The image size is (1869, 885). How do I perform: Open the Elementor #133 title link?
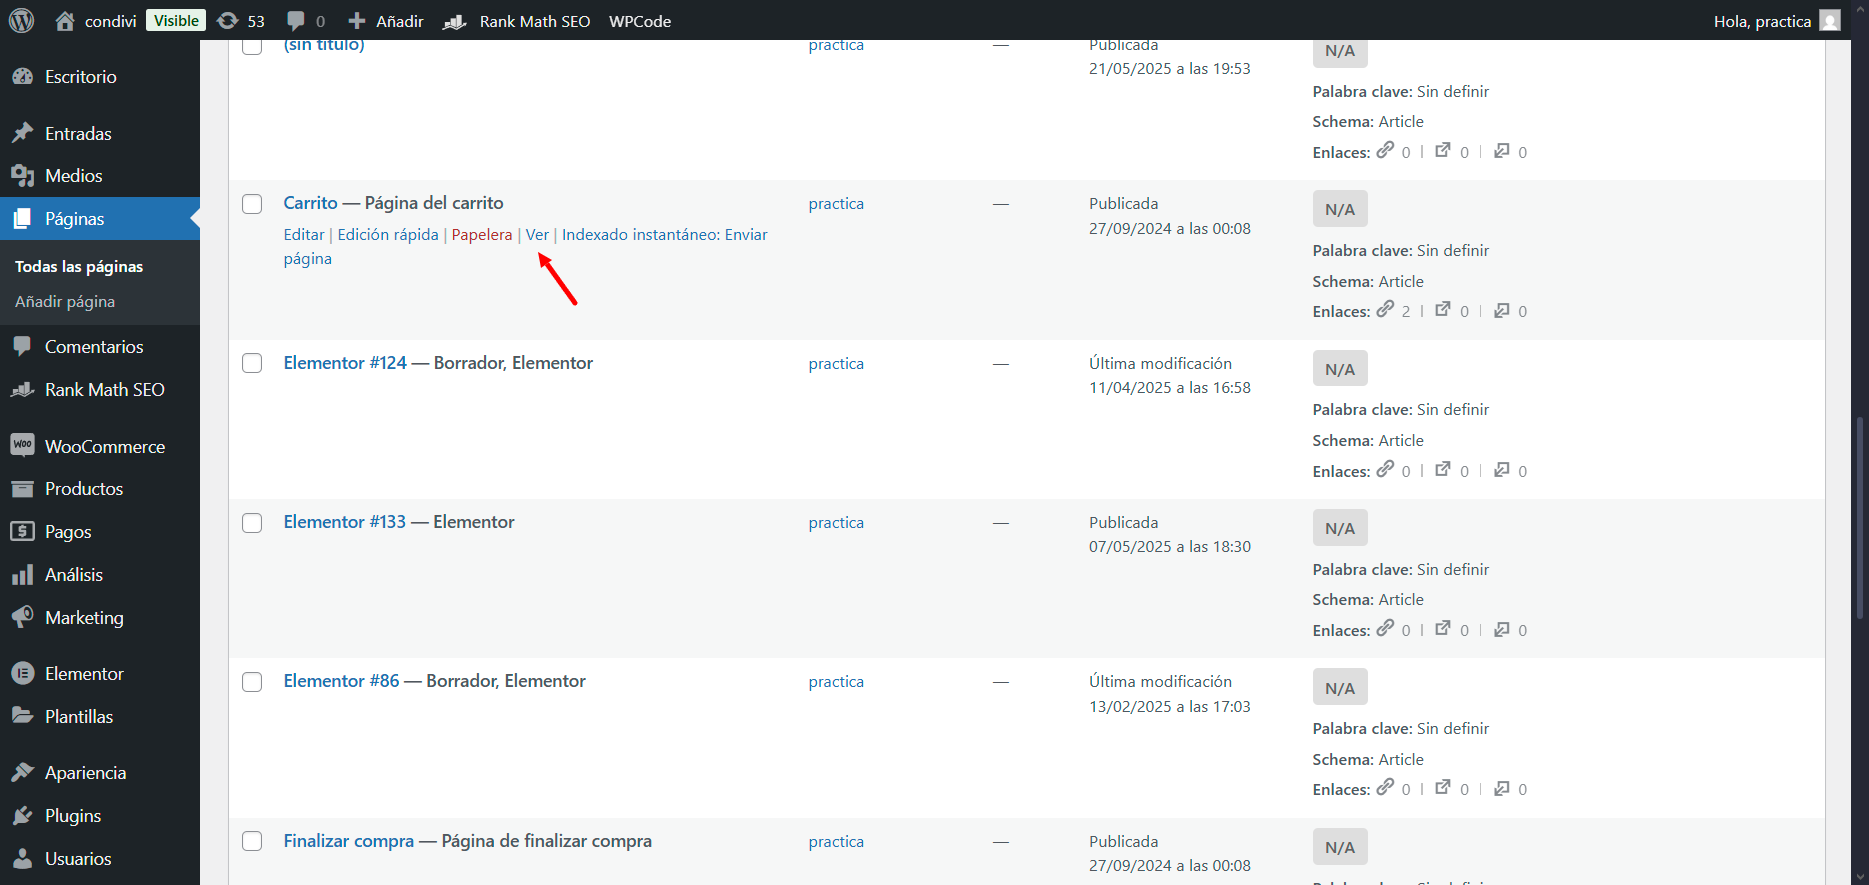[345, 522]
